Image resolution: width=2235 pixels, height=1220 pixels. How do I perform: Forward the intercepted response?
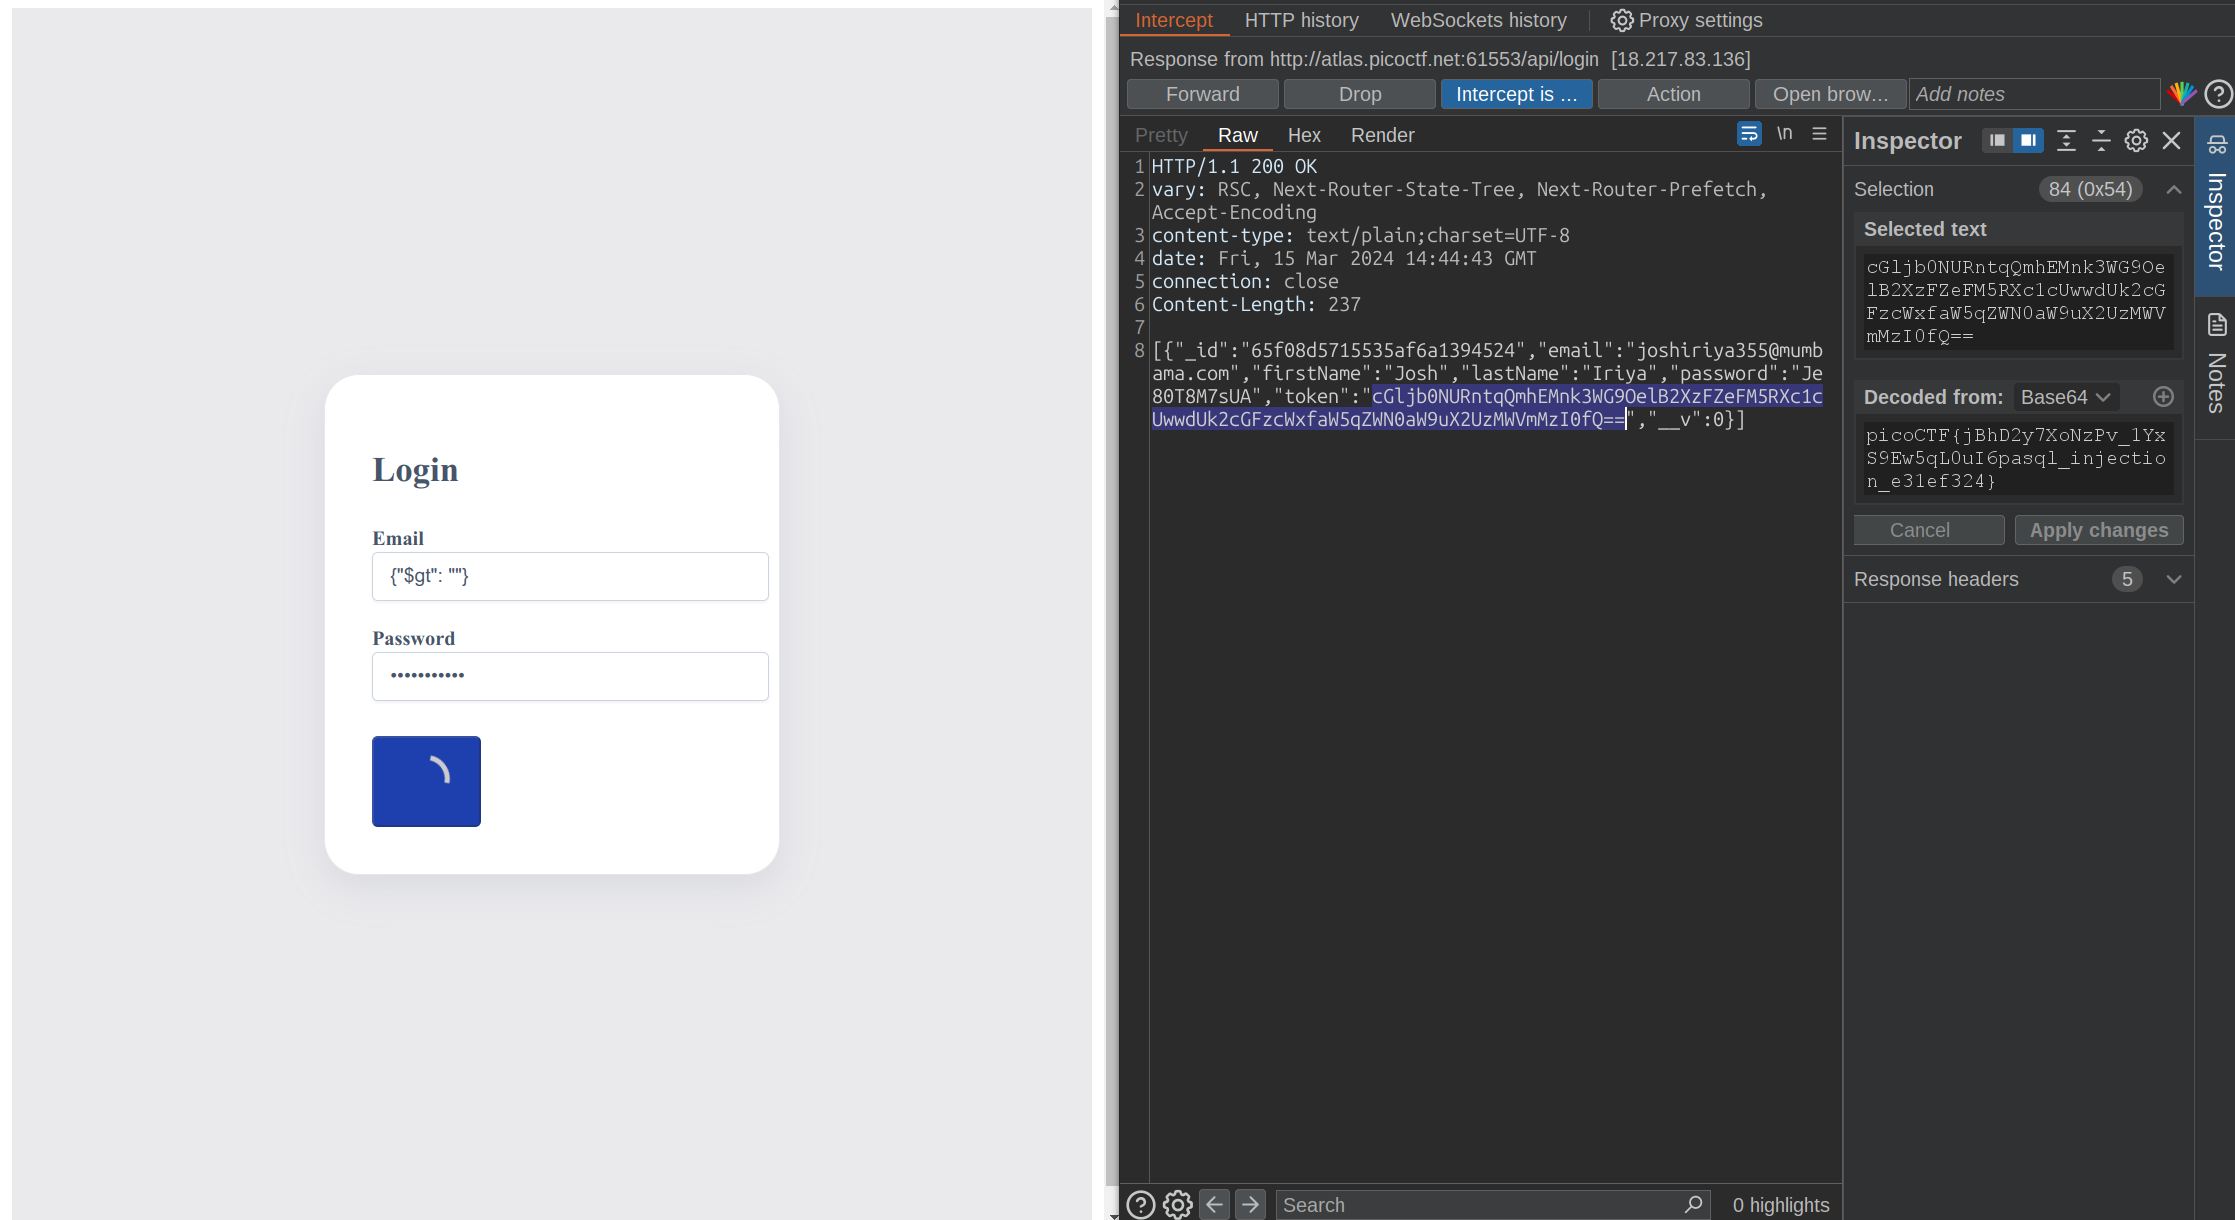coord(1202,94)
